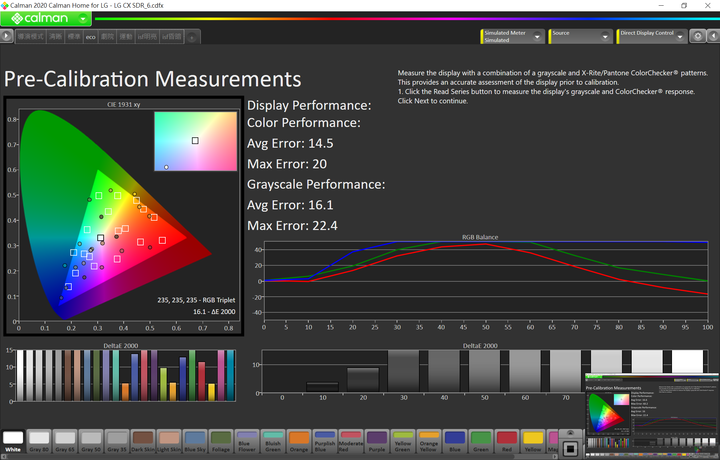
Task: Click the '16.1 - ΔE 2000' text
Action: pos(214,311)
